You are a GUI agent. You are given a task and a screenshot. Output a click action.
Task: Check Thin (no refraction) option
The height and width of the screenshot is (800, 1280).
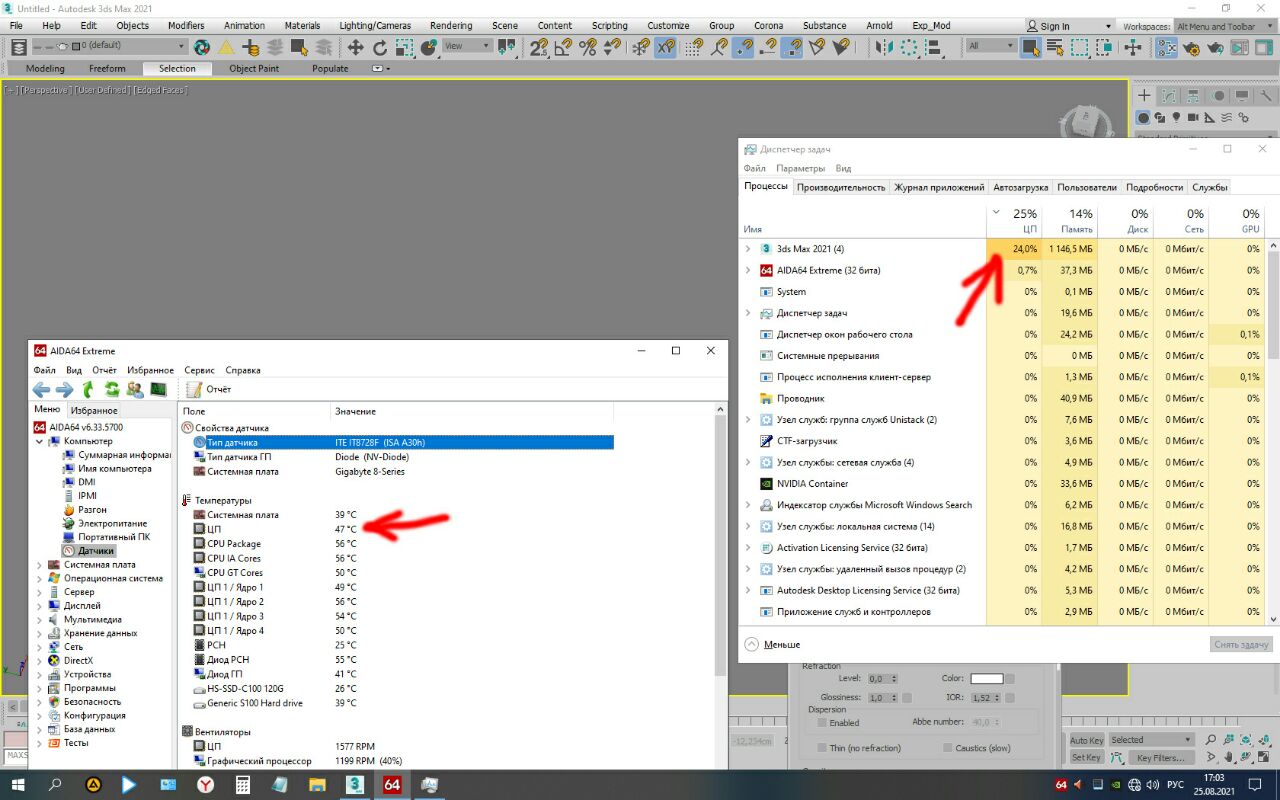[x=822, y=748]
